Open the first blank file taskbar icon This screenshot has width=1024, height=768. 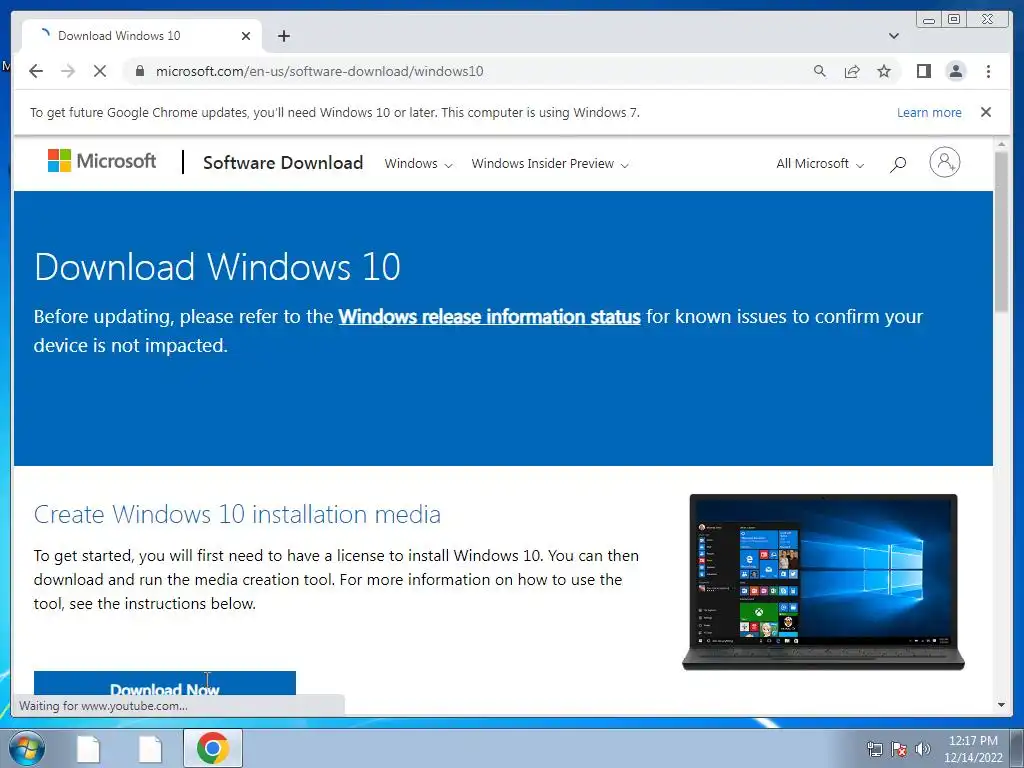point(88,748)
